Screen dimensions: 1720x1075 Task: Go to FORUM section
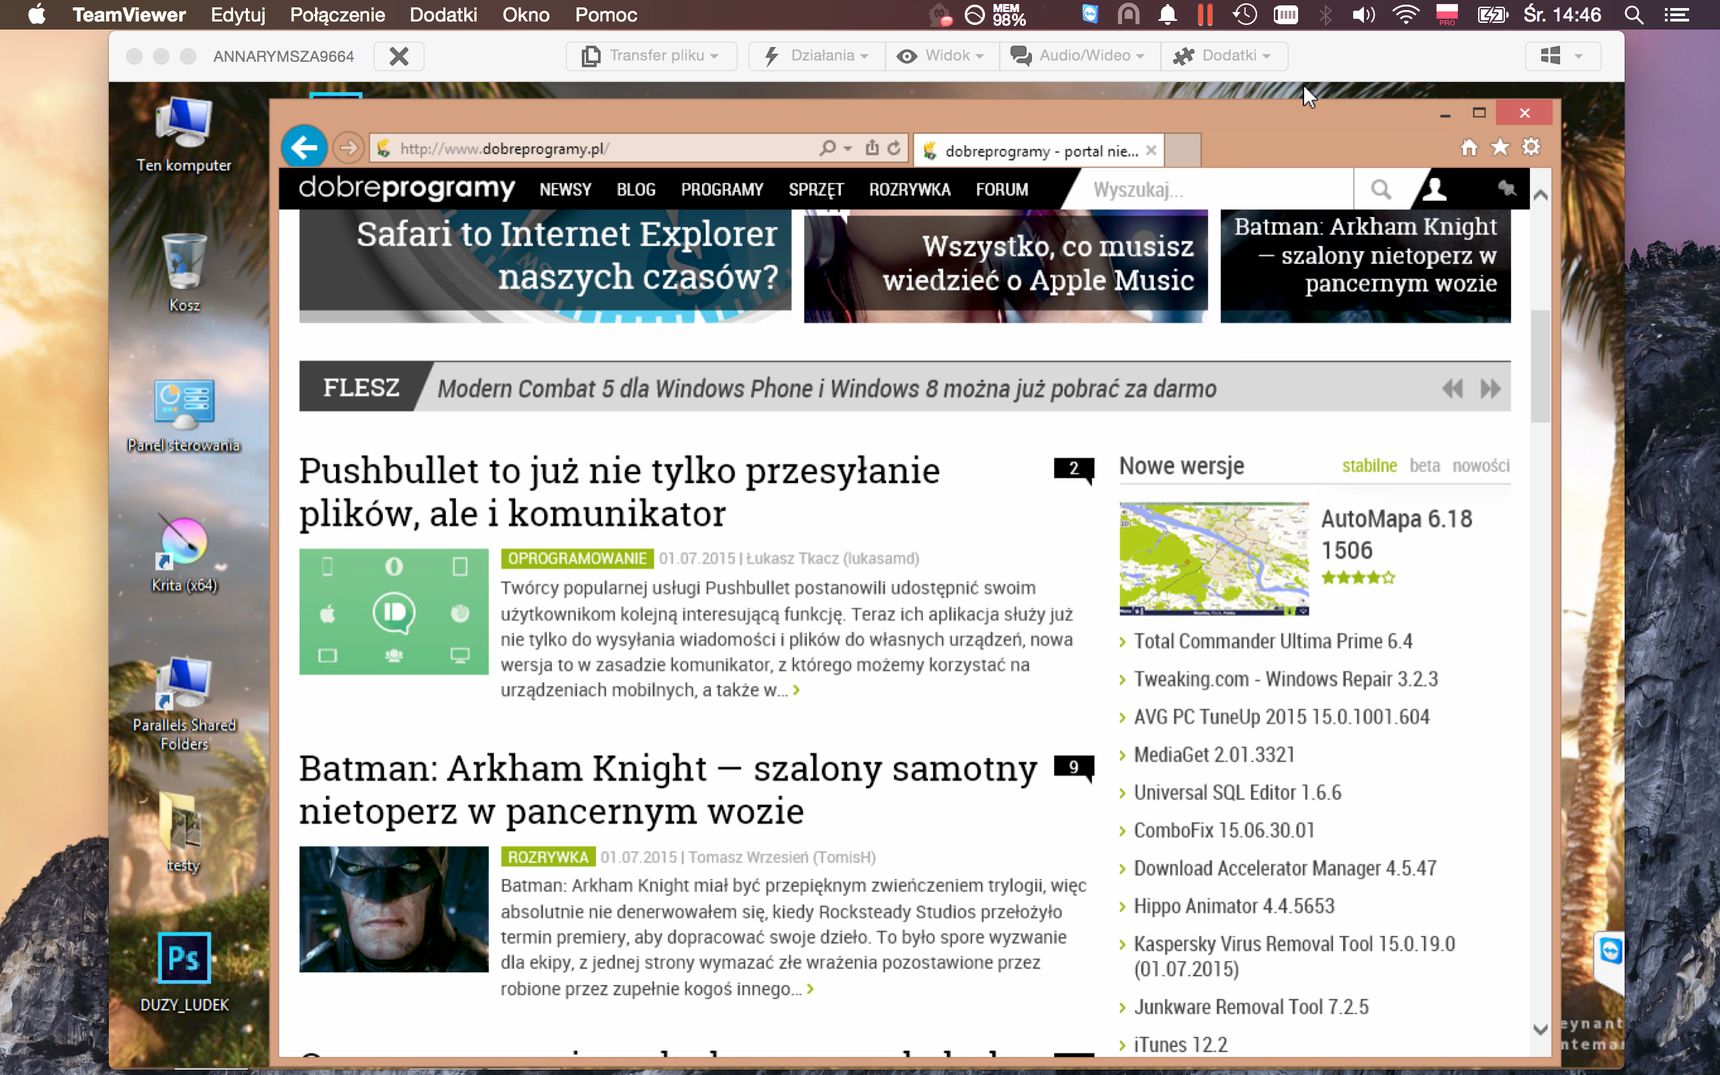(1002, 189)
